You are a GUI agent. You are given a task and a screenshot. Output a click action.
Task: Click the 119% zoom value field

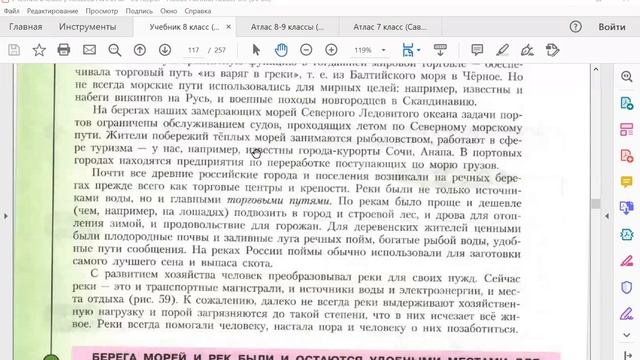363,50
